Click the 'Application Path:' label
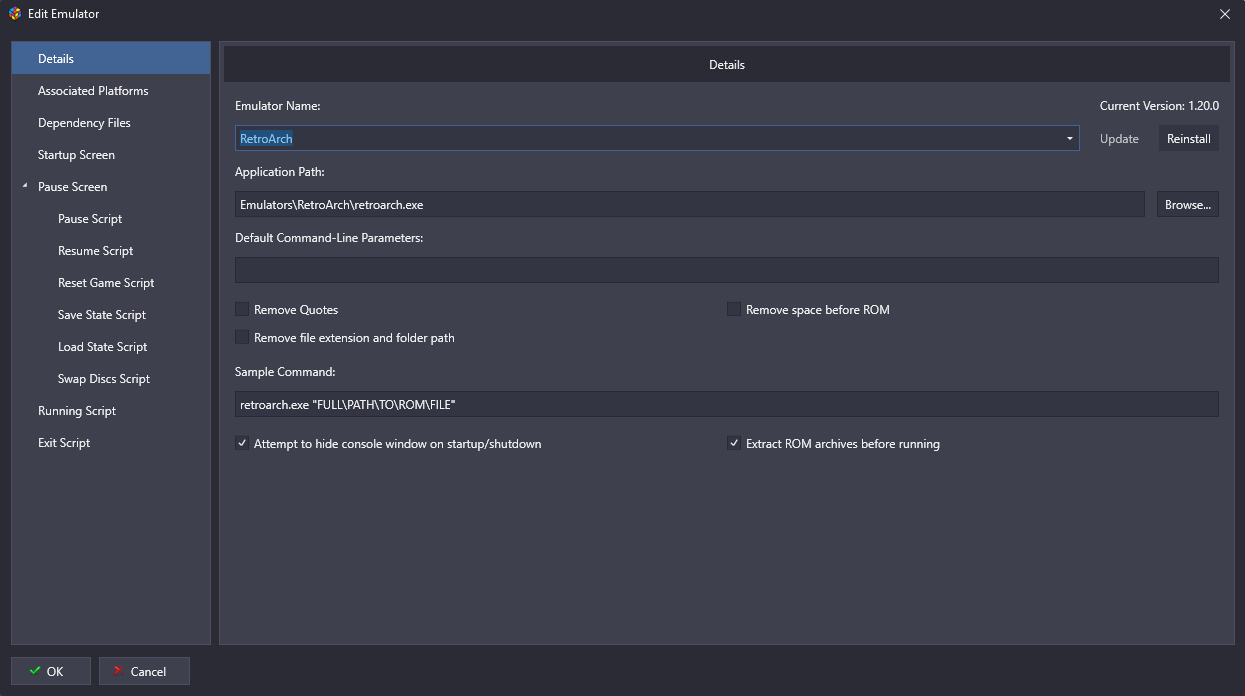This screenshot has width=1245, height=696. (280, 172)
